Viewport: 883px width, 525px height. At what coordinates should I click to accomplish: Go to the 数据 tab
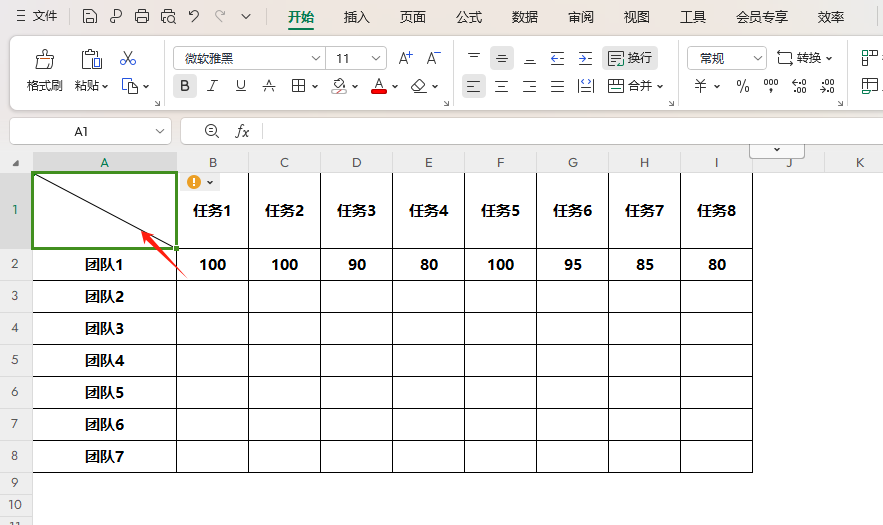[x=524, y=17]
